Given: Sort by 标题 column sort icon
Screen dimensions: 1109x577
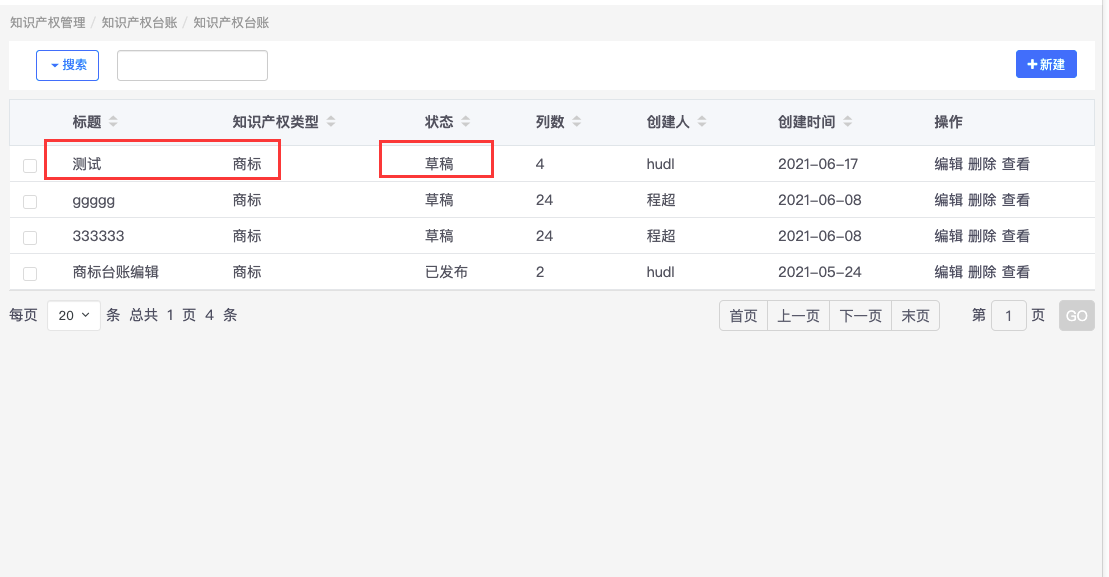Looking at the screenshot, I should click(x=113, y=122).
